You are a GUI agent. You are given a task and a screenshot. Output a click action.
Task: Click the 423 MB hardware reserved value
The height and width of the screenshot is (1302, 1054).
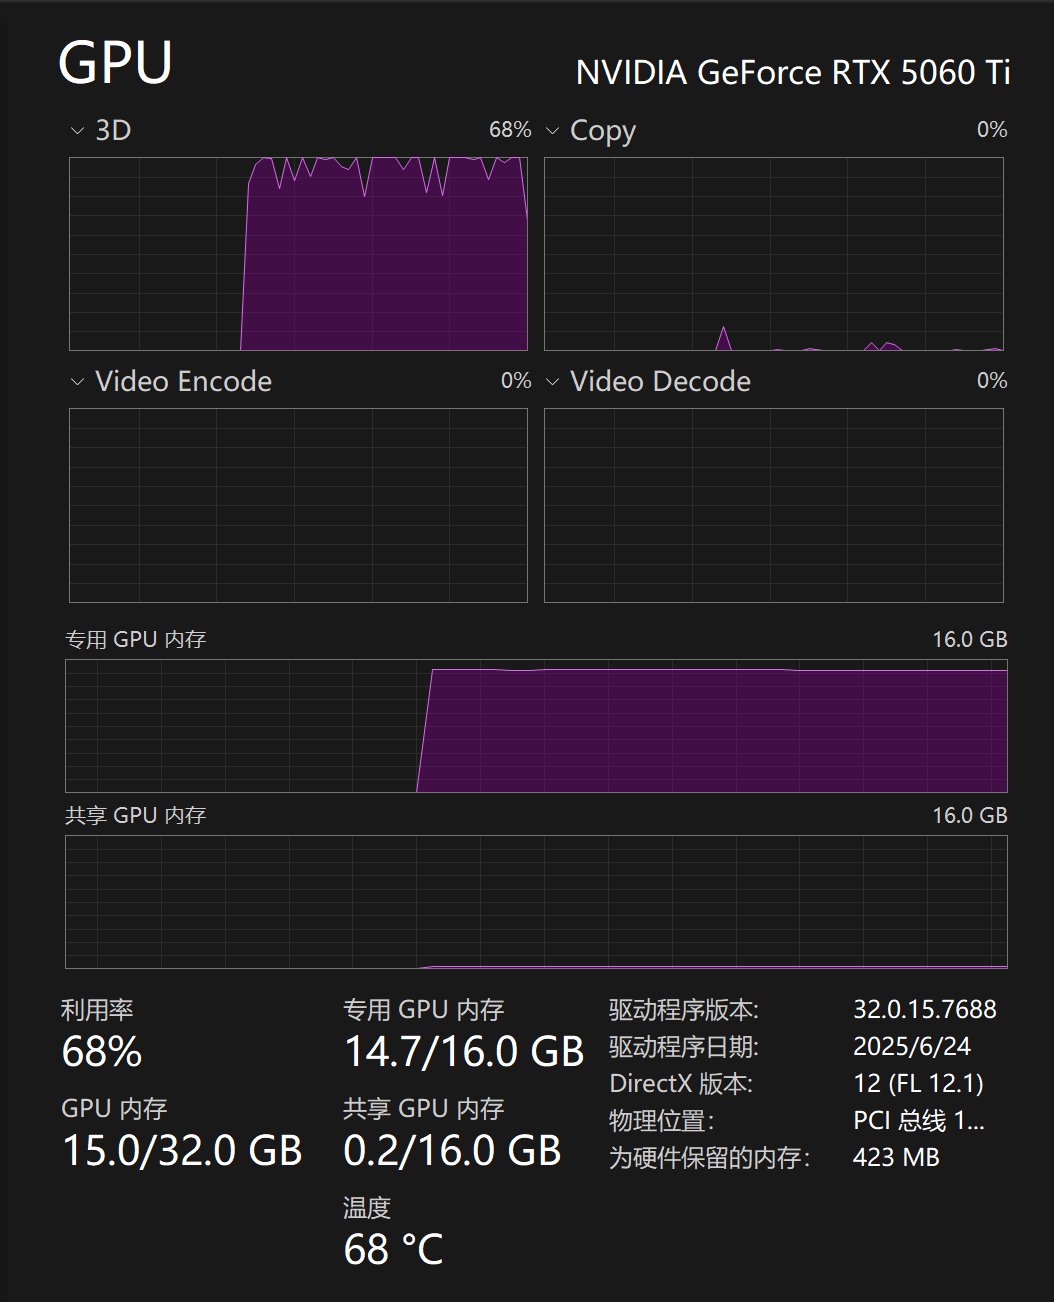coord(896,1157)
